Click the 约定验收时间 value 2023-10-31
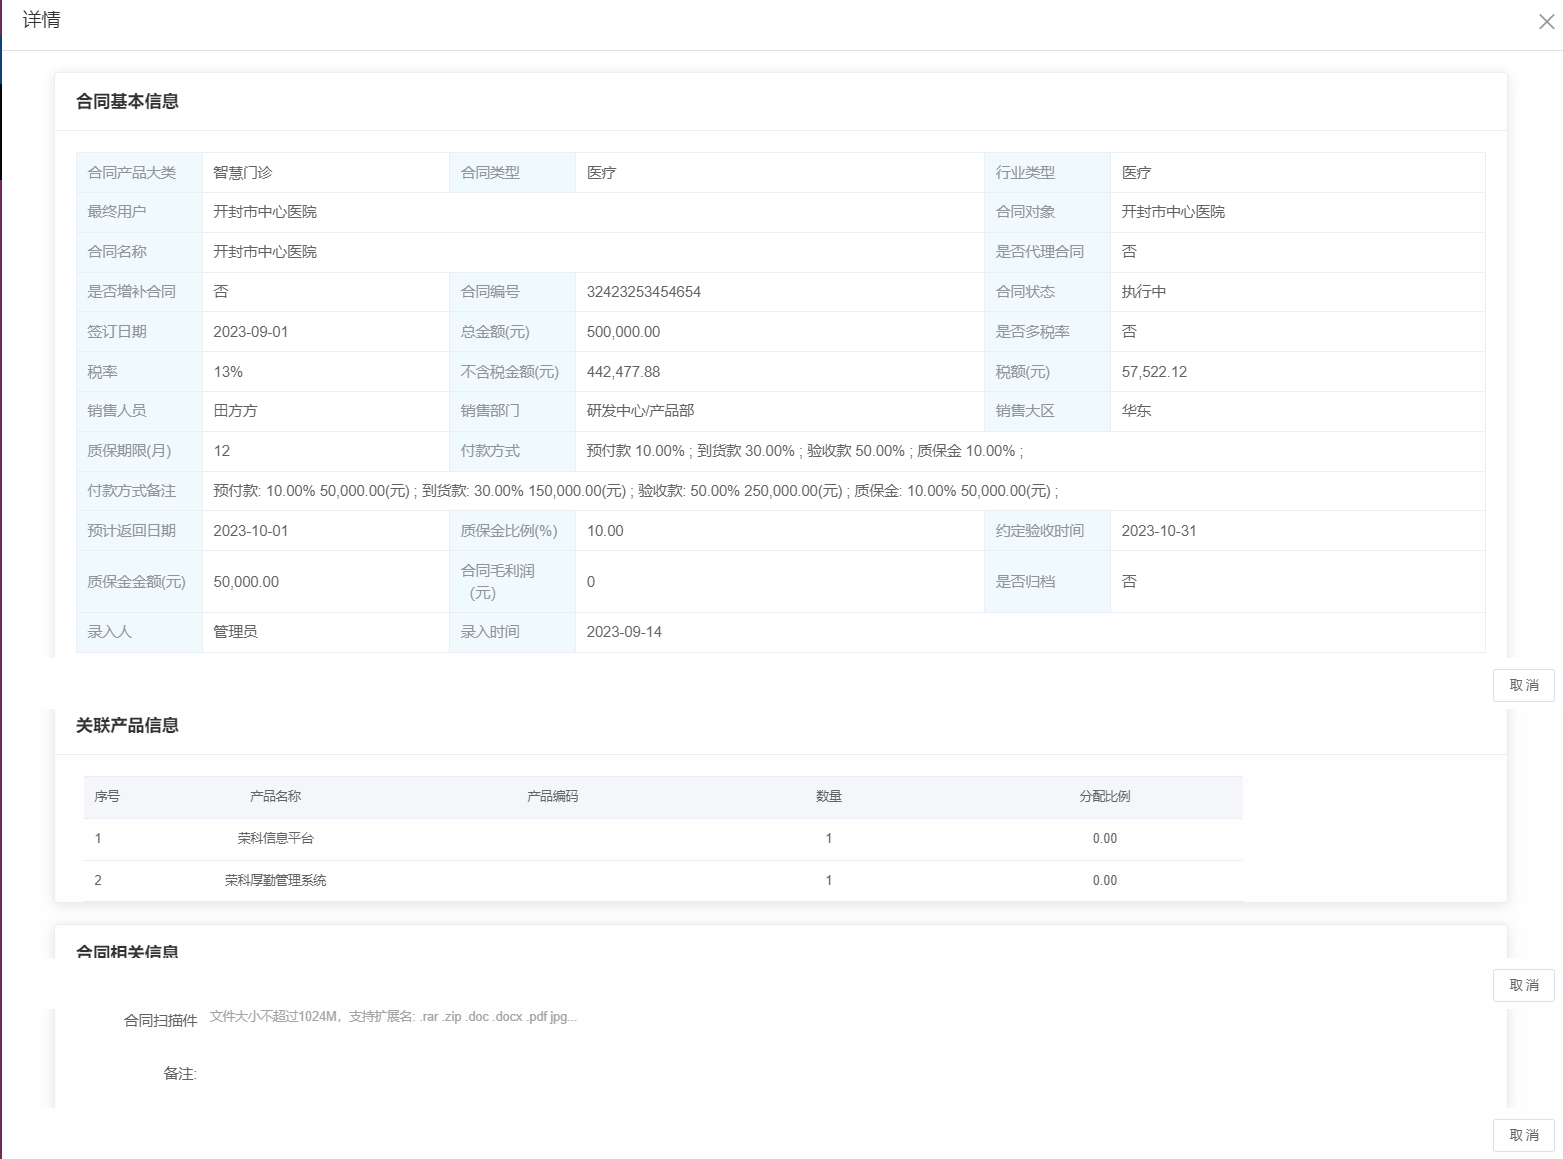The height and width of the screenshot is (1159, 1563). point(1158,531)
